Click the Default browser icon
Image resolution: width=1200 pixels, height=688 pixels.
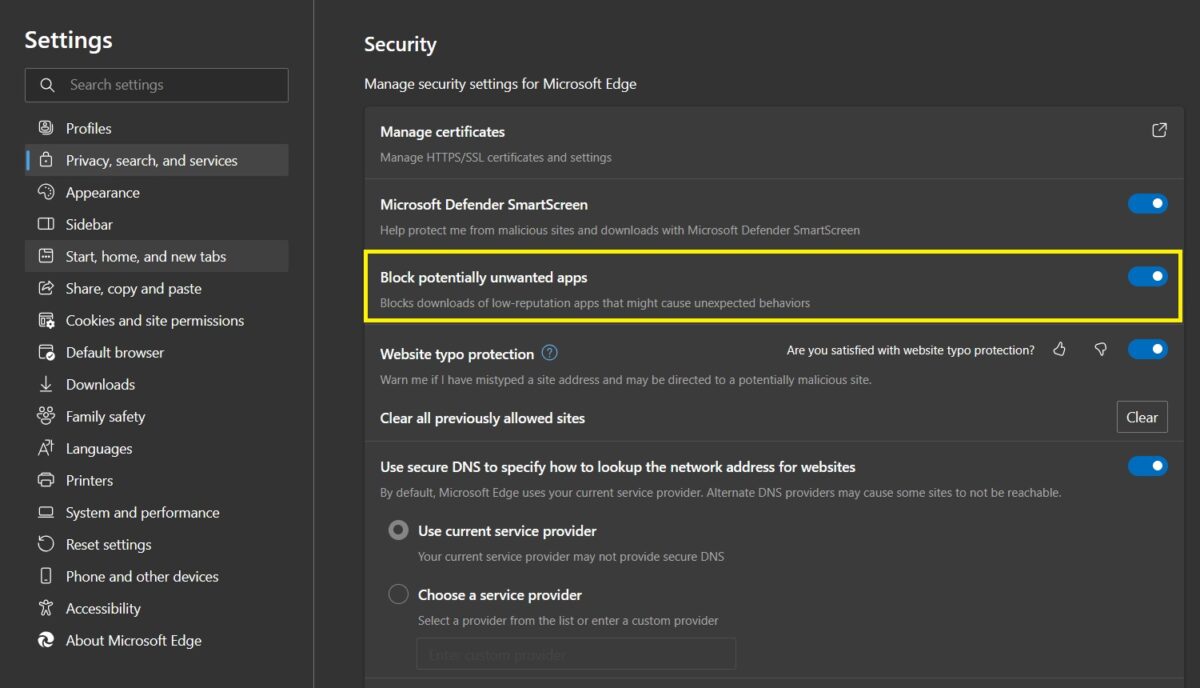[46, 352]
